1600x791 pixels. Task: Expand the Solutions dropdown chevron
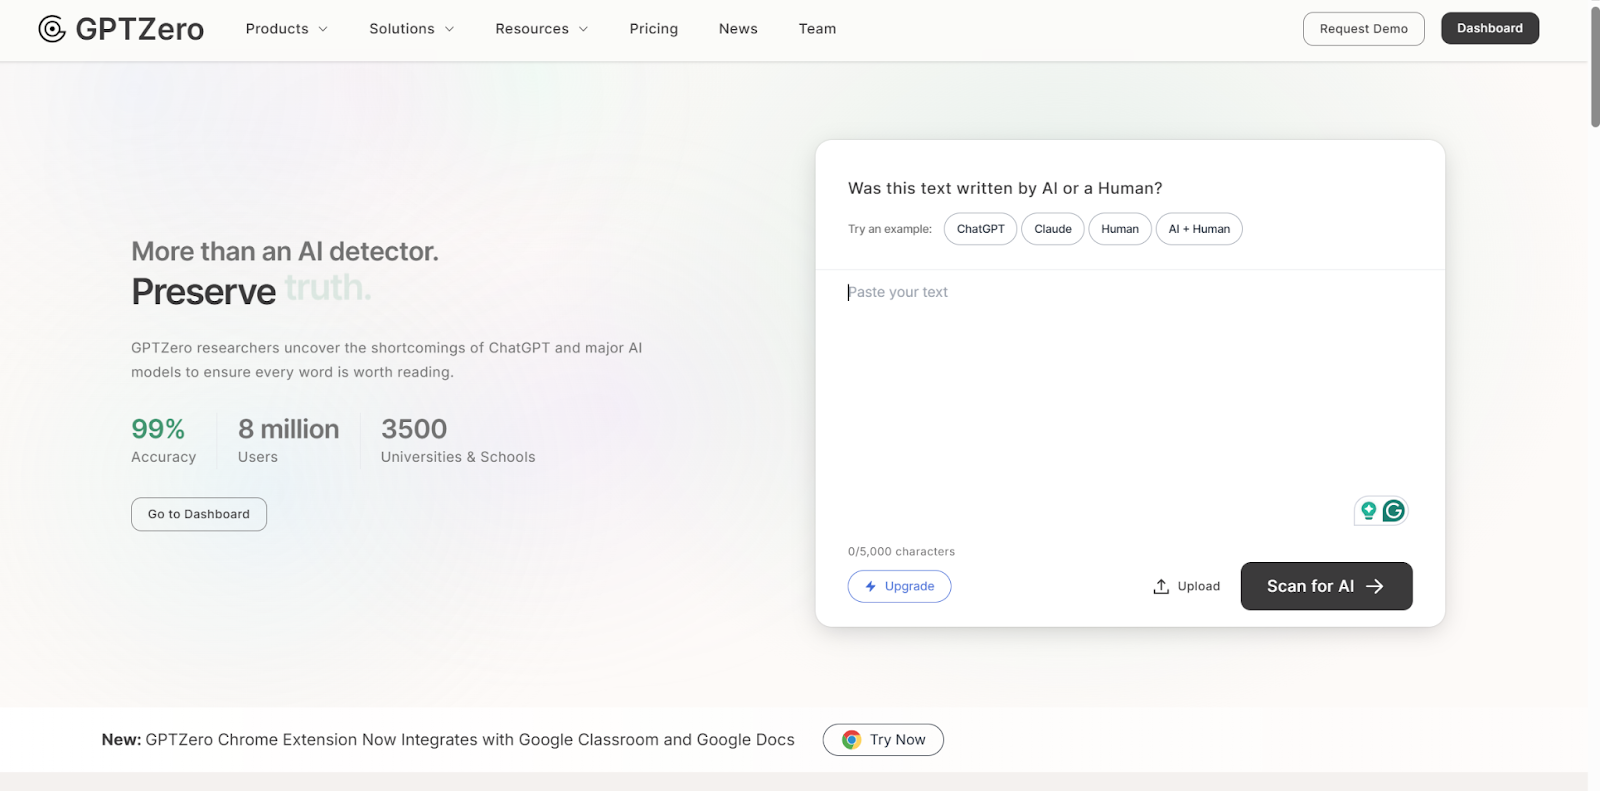449,29
